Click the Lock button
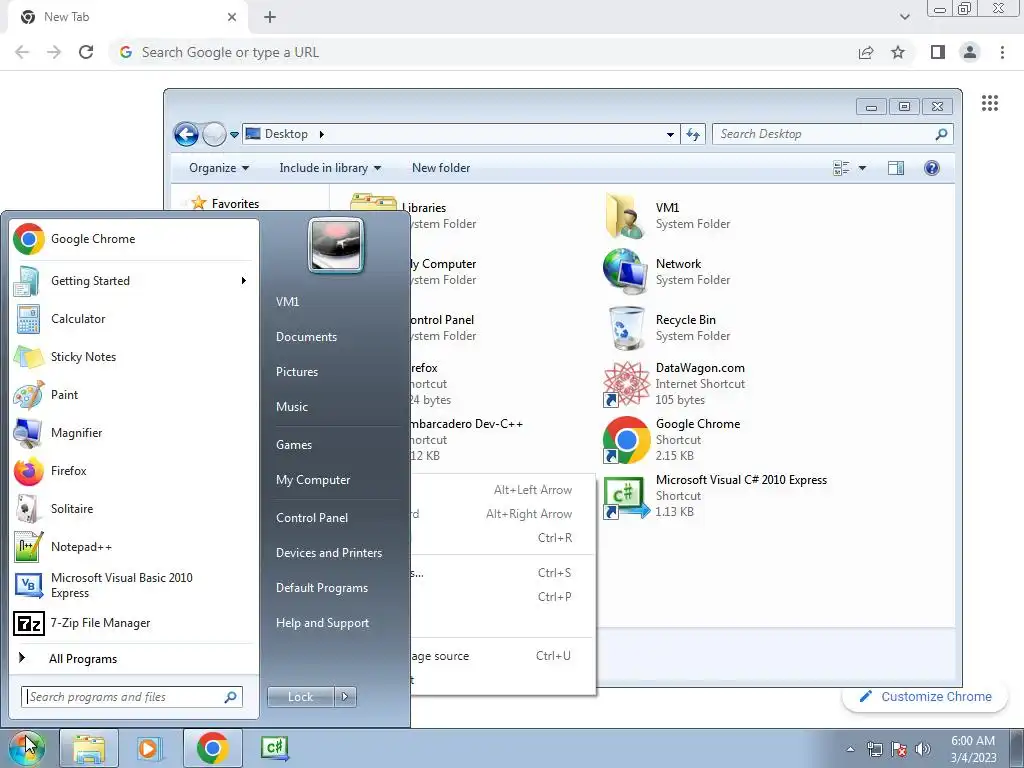This screenshot has height=768, width=1024. pyautogui.click(x=300, y=697)
